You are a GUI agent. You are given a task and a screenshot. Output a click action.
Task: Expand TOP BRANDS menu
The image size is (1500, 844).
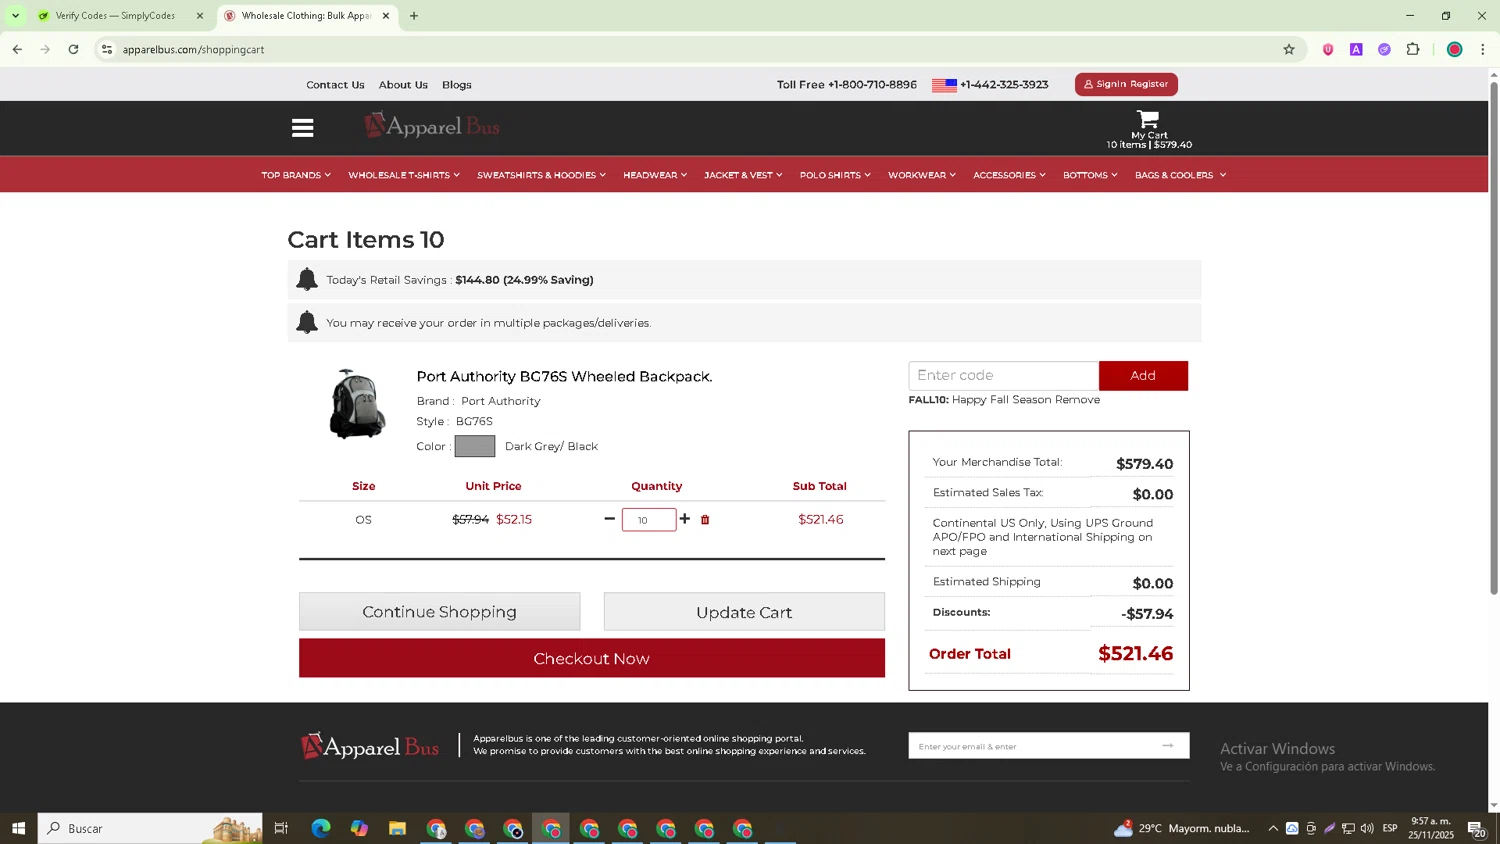click(296, 175)
